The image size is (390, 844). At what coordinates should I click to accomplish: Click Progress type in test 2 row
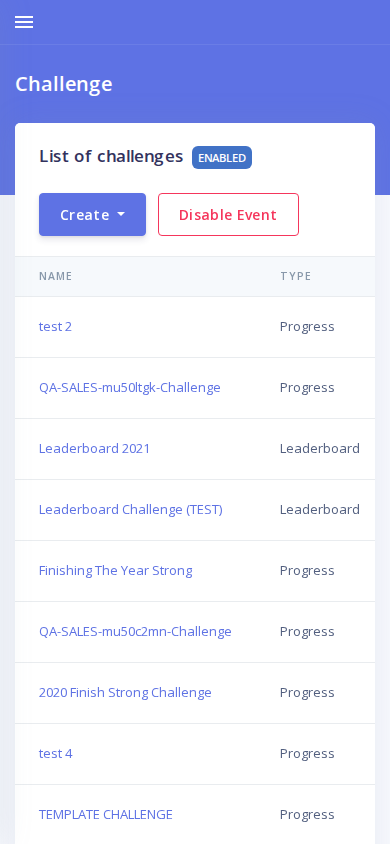tap(307, 327)
